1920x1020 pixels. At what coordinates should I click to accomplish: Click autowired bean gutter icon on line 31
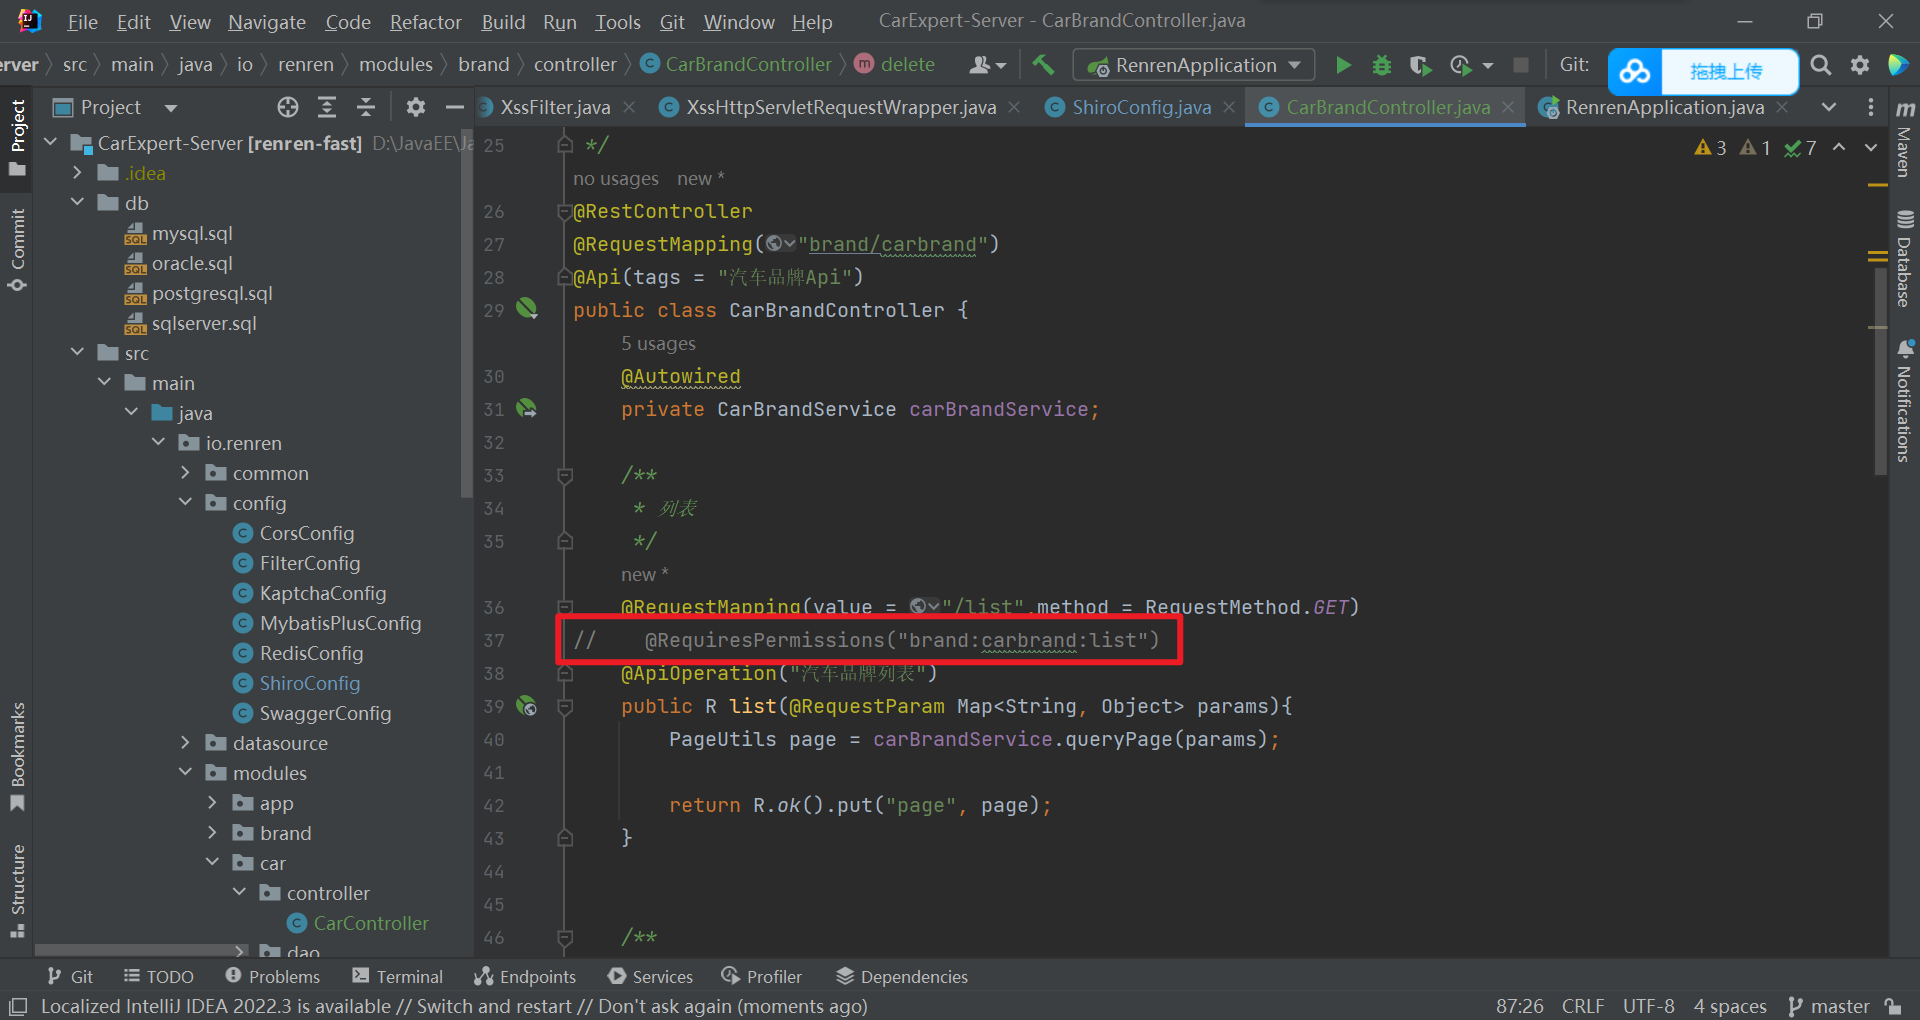tap(527, 408)
